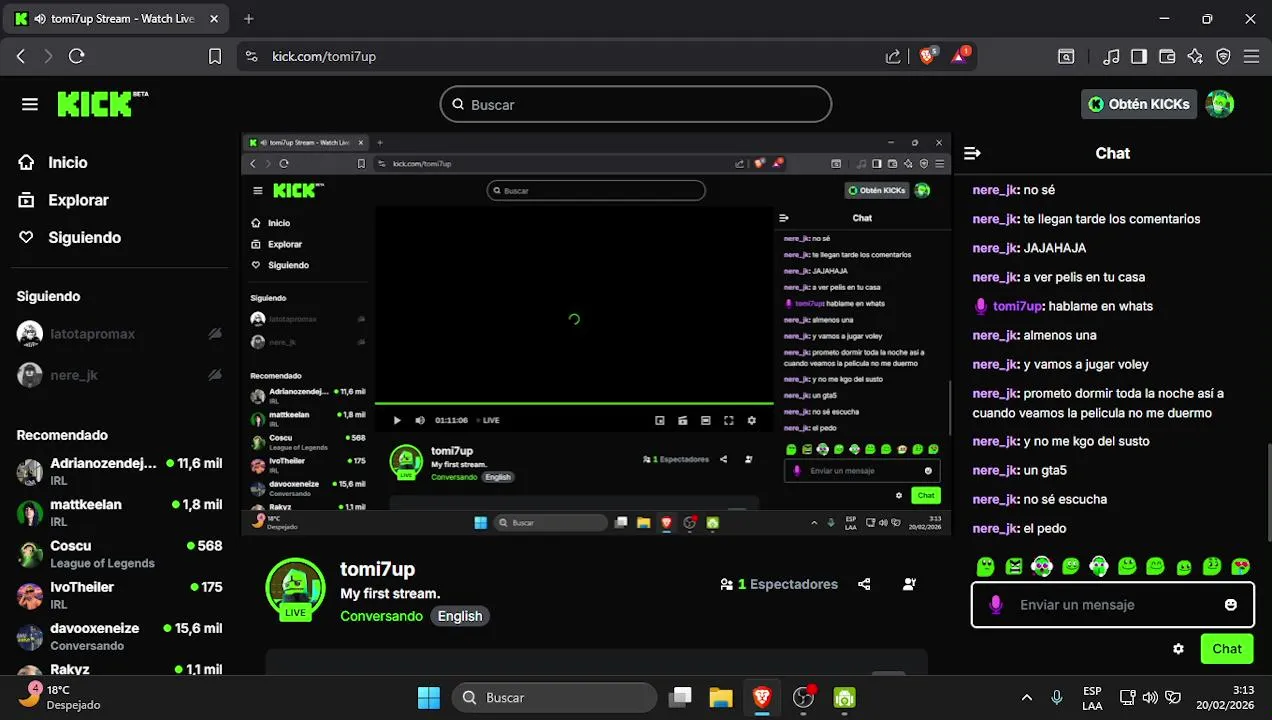Click the share page icon in the address bar

[893, 57]
